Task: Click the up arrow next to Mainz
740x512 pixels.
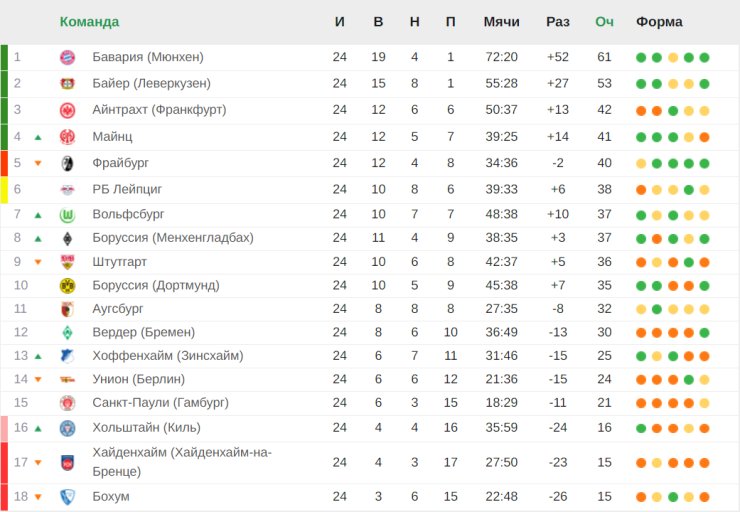Action: 38,137
